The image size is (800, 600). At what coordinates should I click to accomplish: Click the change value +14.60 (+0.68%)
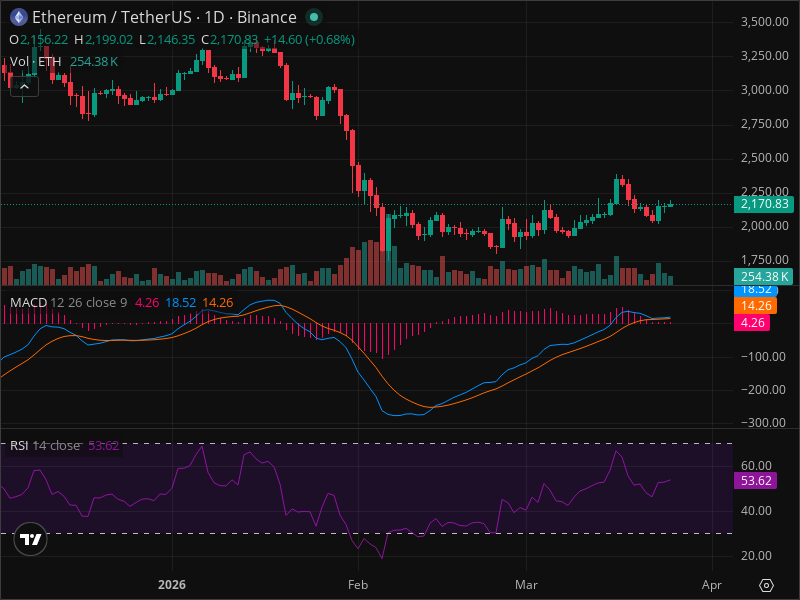[x=309, y=40]
